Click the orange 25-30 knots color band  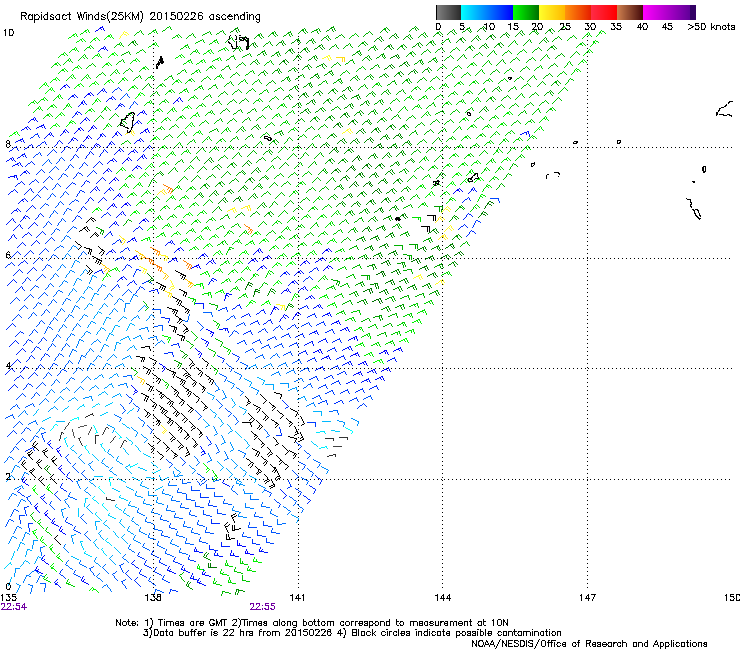point(578,12)
